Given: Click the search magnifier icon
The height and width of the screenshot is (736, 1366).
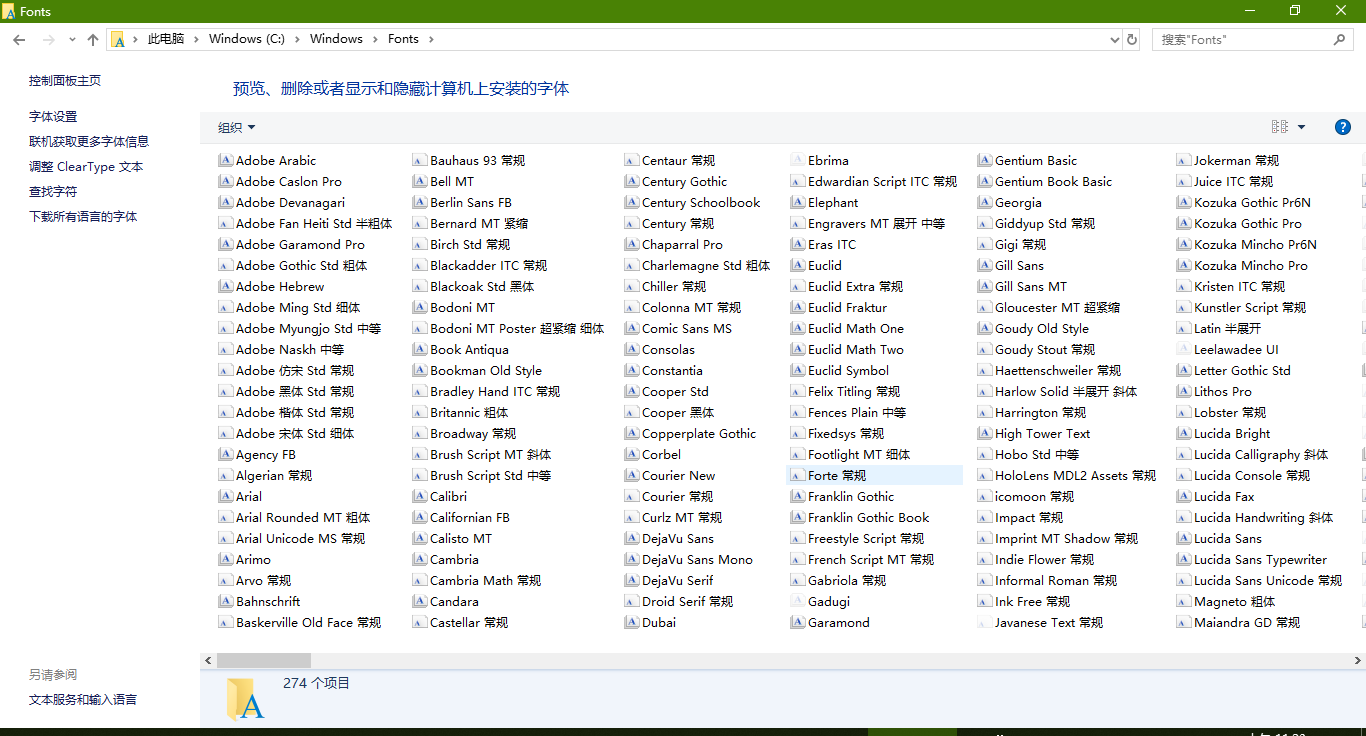Looking at the screenshot, I should [x=1339, y=39].
